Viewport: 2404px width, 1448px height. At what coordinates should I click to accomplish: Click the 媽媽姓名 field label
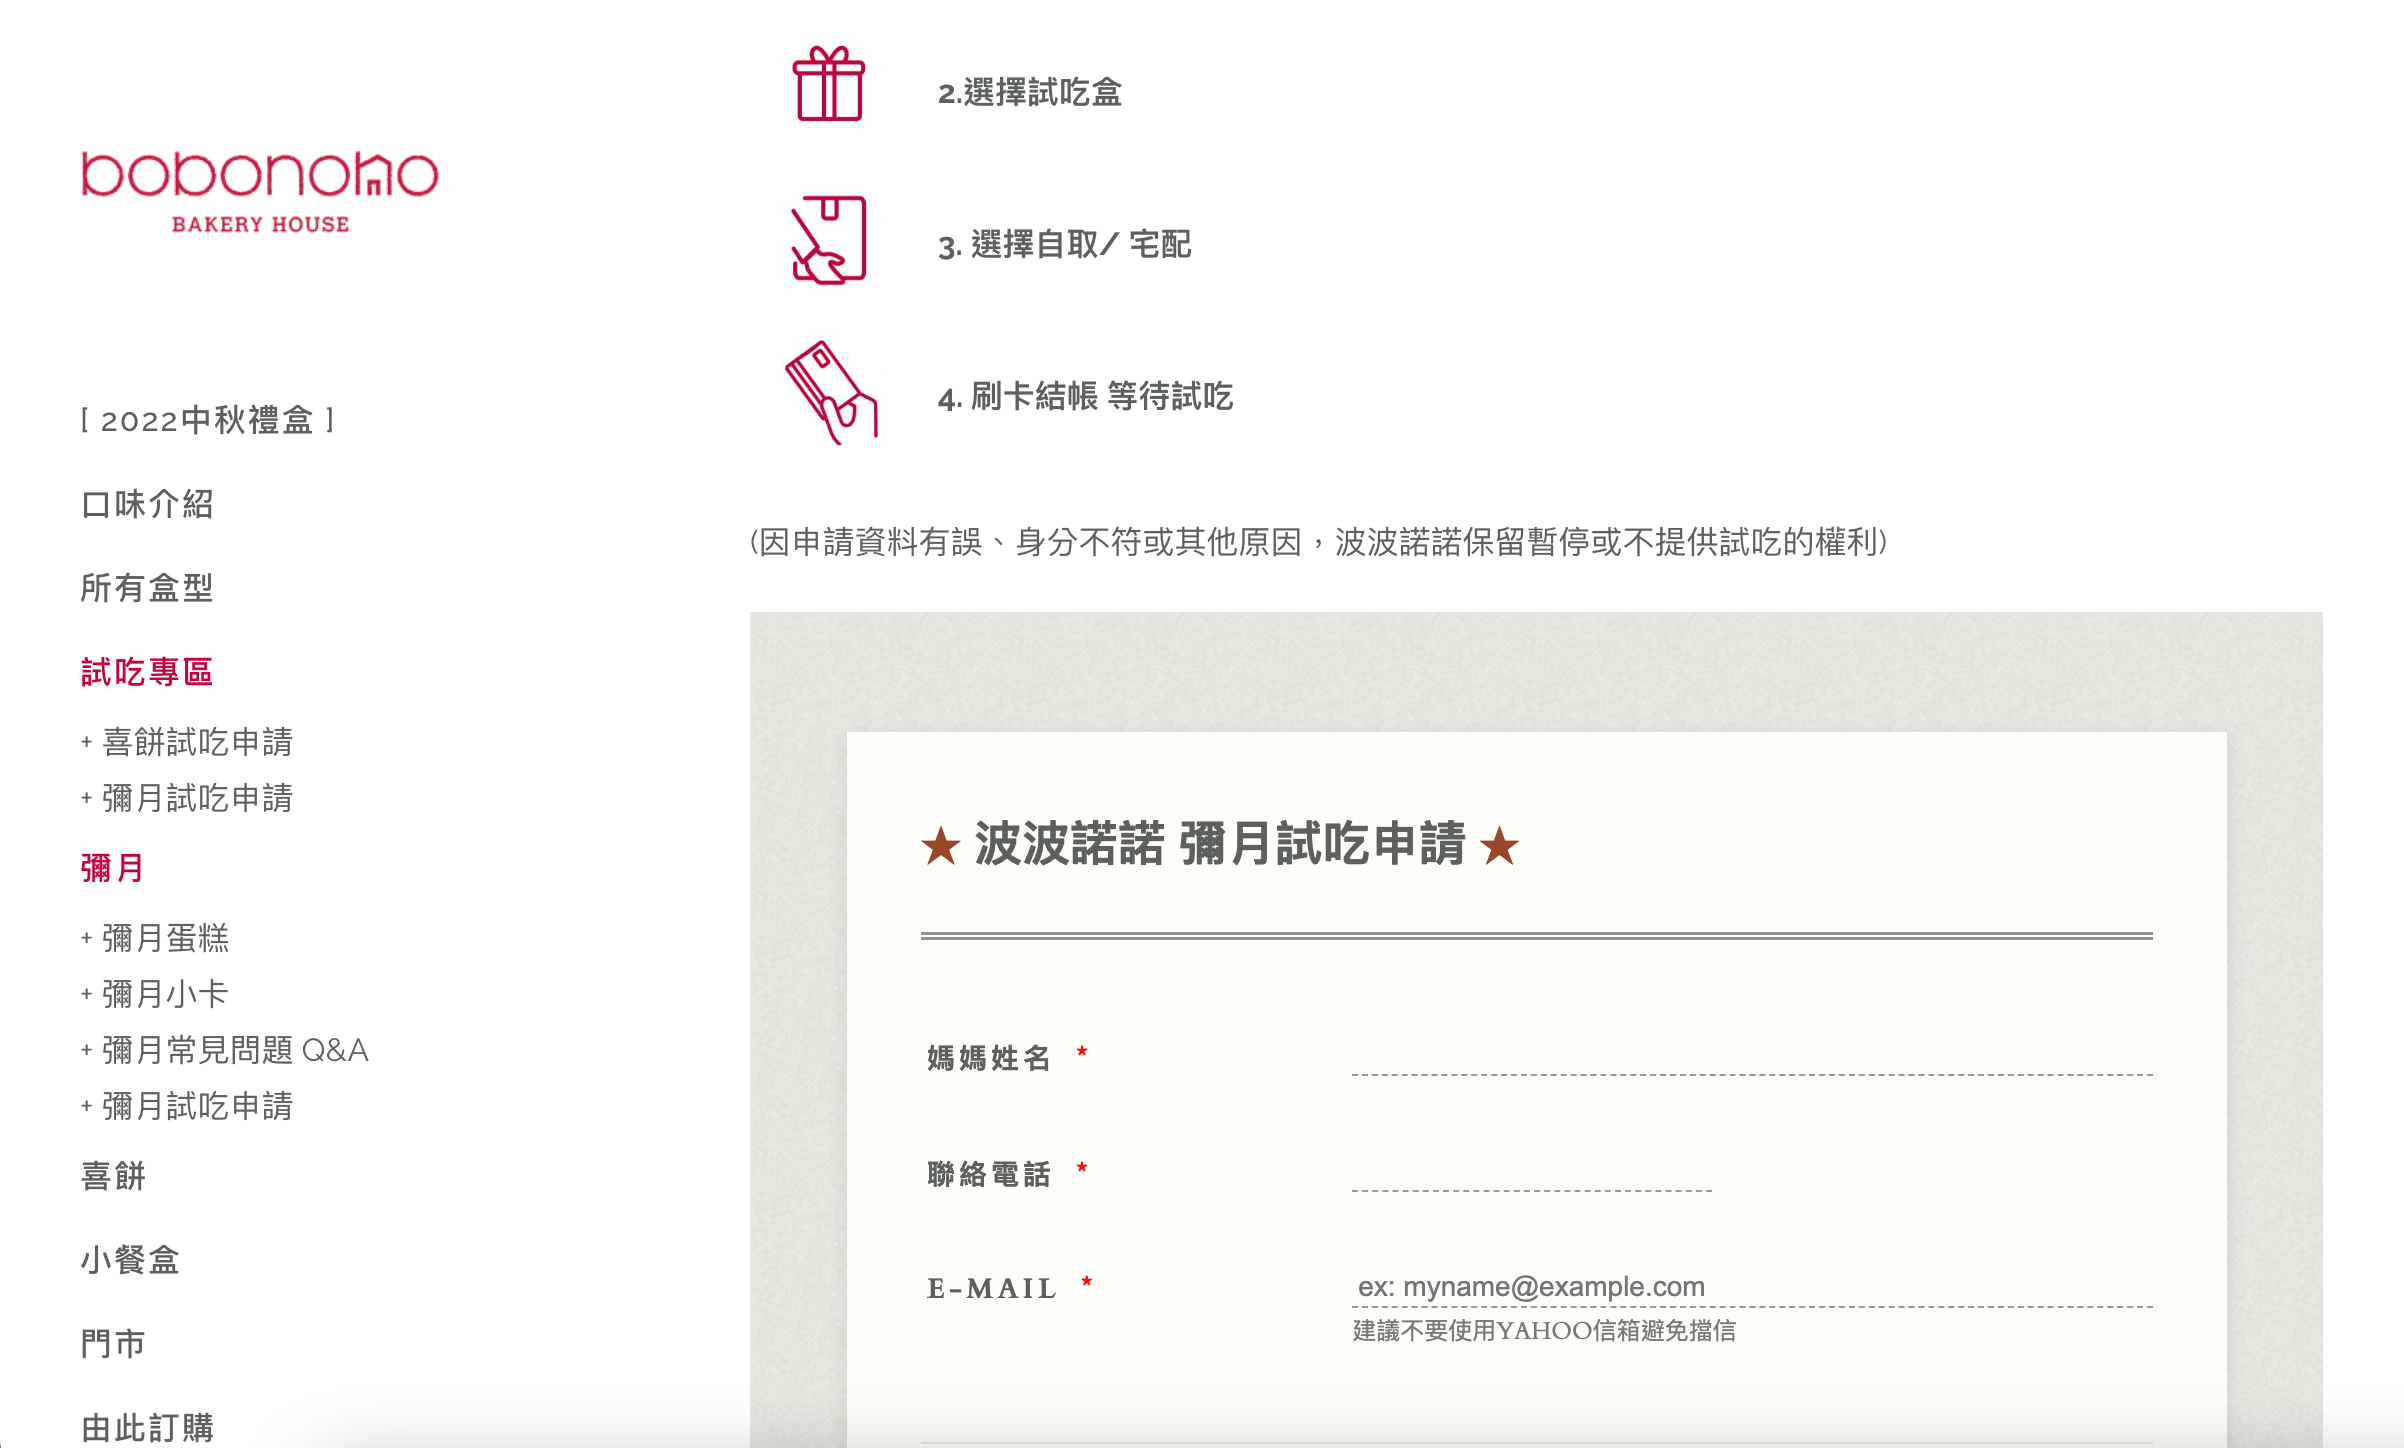pyautogui.click(x=988, y=1058)
